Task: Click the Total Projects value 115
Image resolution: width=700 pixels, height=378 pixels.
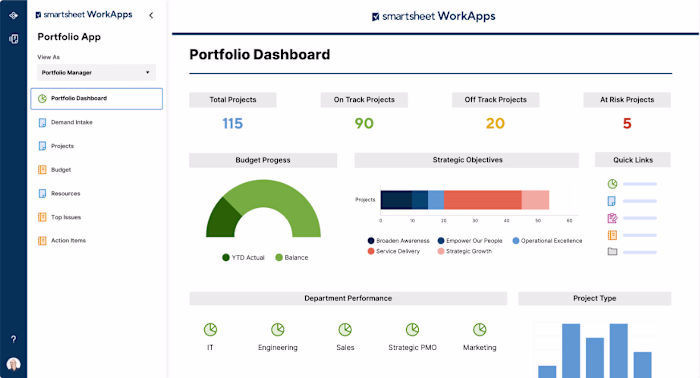Action: tap(233, 123)
